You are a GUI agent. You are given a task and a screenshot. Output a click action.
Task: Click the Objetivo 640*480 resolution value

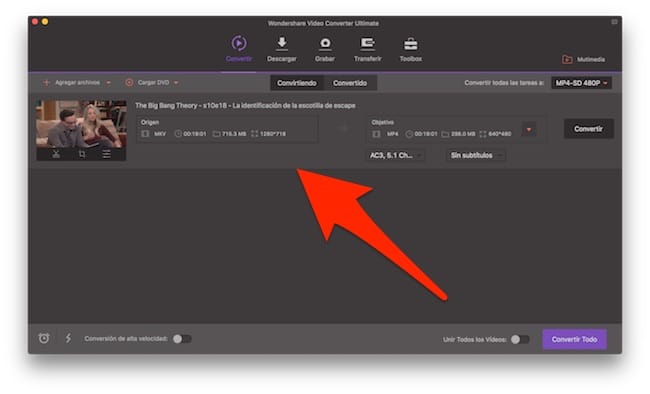[500, 134]
